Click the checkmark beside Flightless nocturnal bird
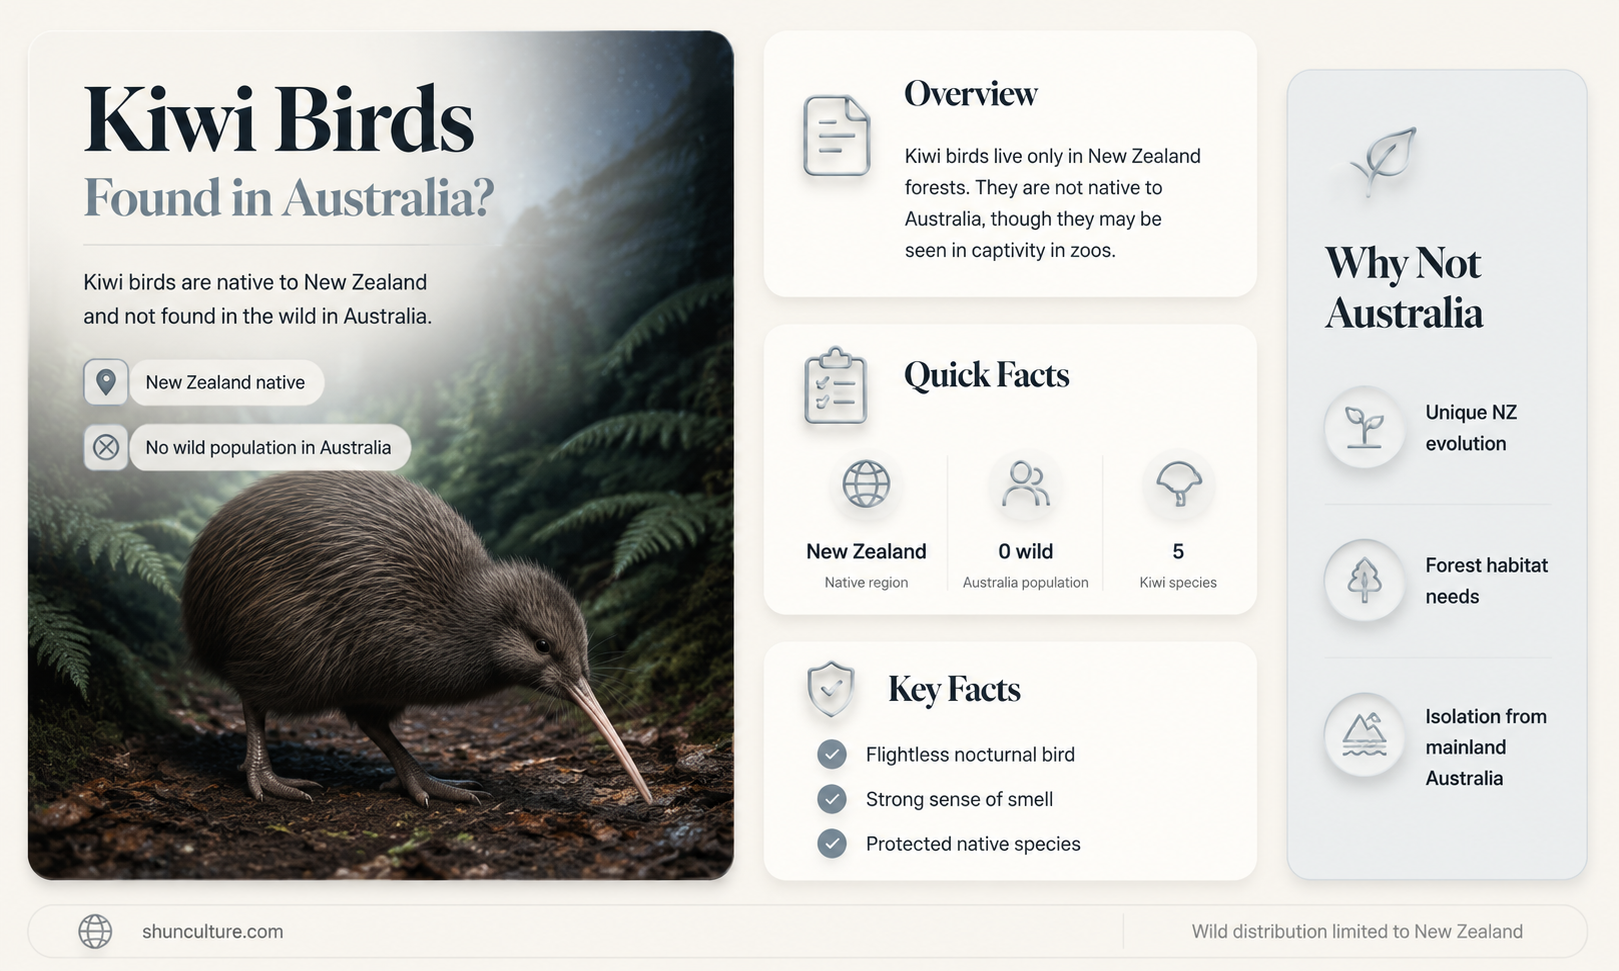The image size is (1619, 971). (x=832, y=754)
